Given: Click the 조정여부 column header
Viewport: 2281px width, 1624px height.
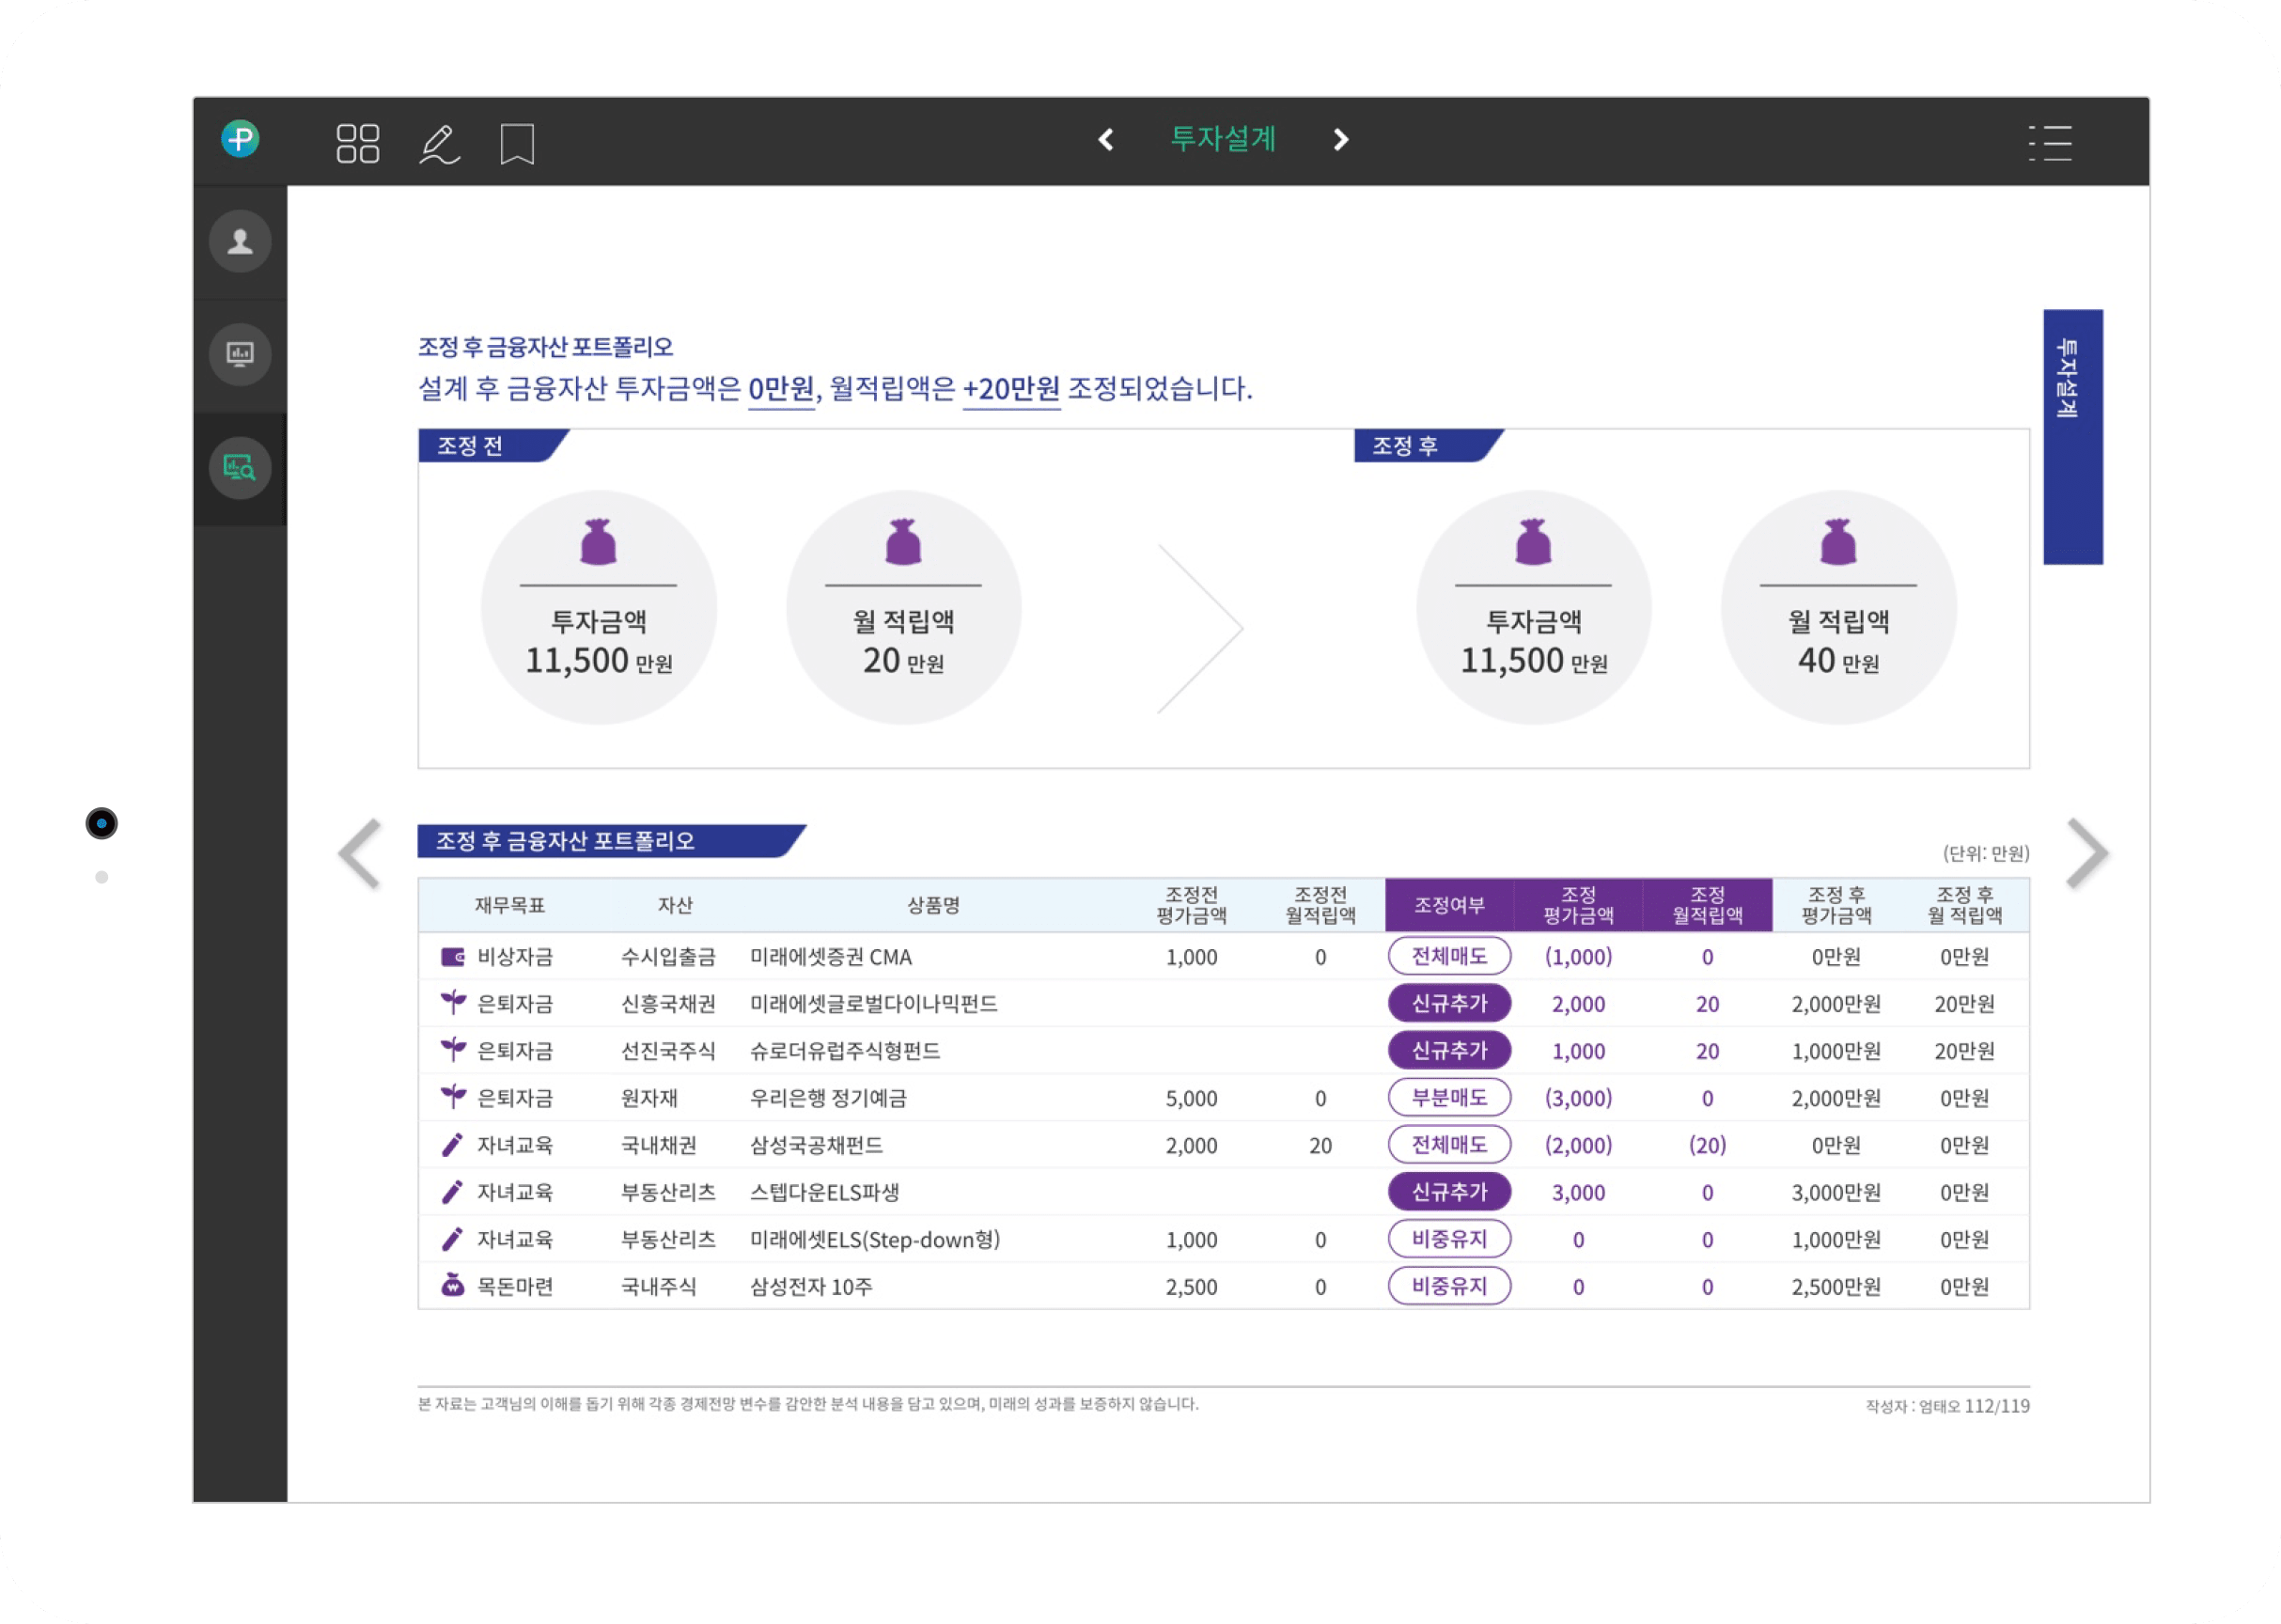Looking at the screenshot, I should point(1448,905).
